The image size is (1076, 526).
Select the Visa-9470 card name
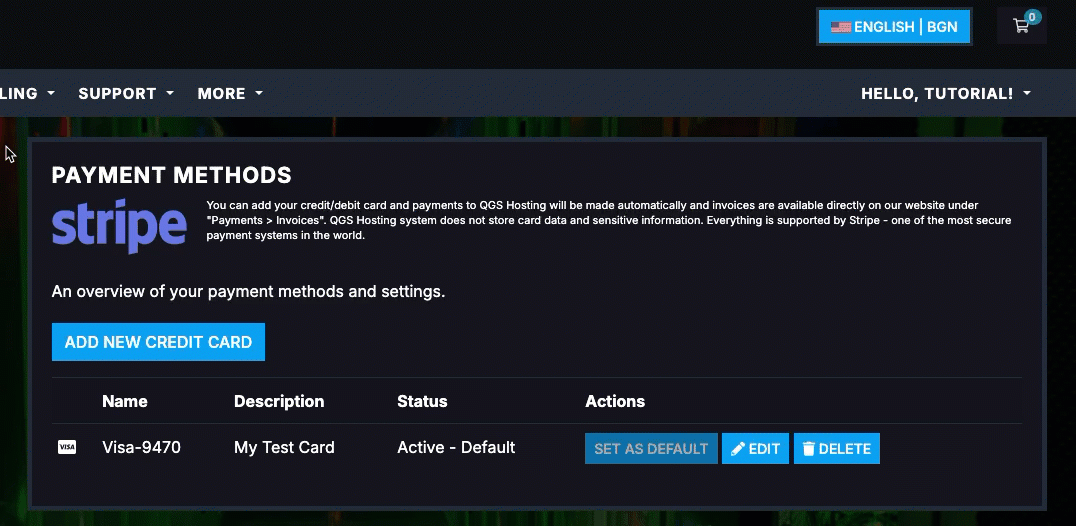[141, 447]
